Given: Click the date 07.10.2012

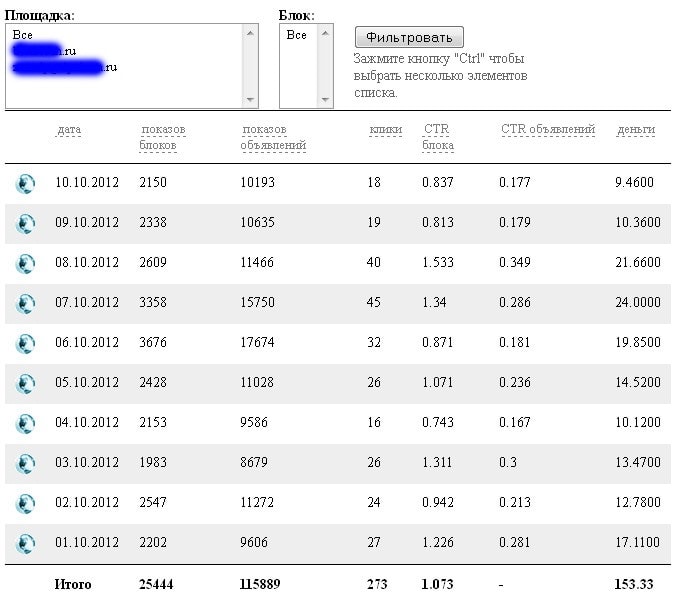Looking at the screenshot, I should tap(87, 303).
